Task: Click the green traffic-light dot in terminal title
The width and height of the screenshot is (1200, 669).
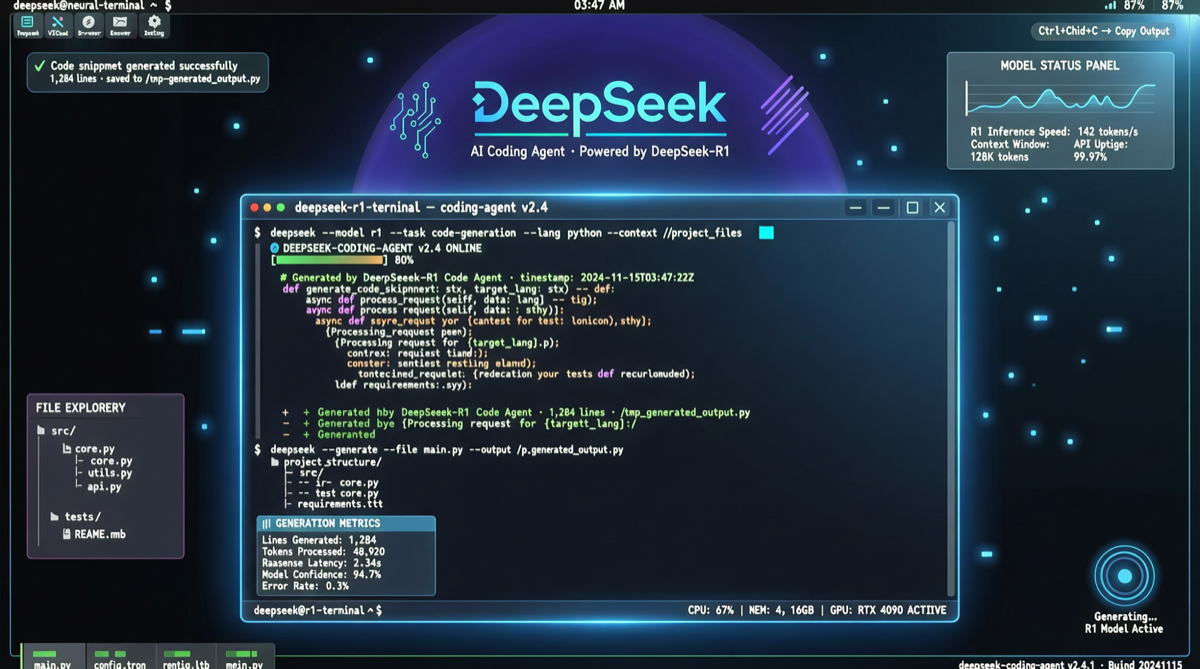Action: (281, 208)
